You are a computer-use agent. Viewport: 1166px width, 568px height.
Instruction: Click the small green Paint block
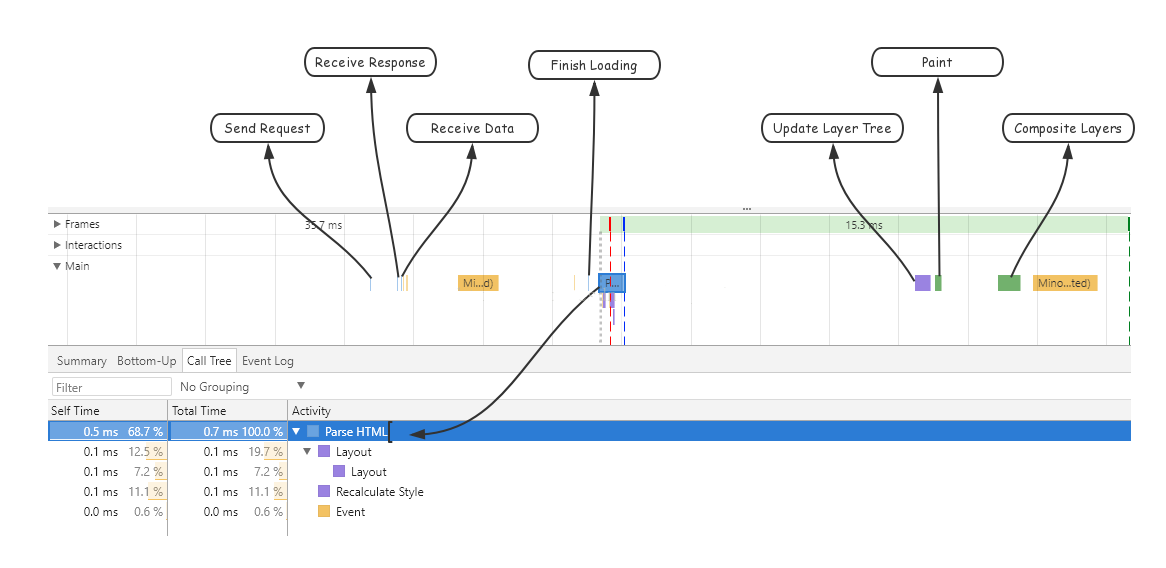938,283
